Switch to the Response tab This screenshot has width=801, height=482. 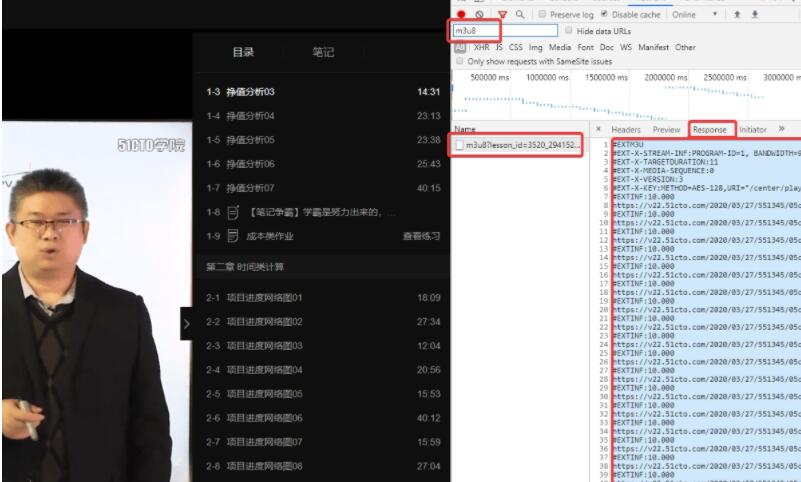click(709, 130)
